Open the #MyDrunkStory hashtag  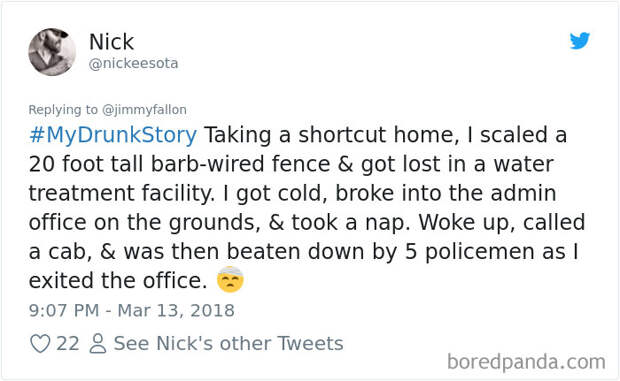tap(113, 135)
